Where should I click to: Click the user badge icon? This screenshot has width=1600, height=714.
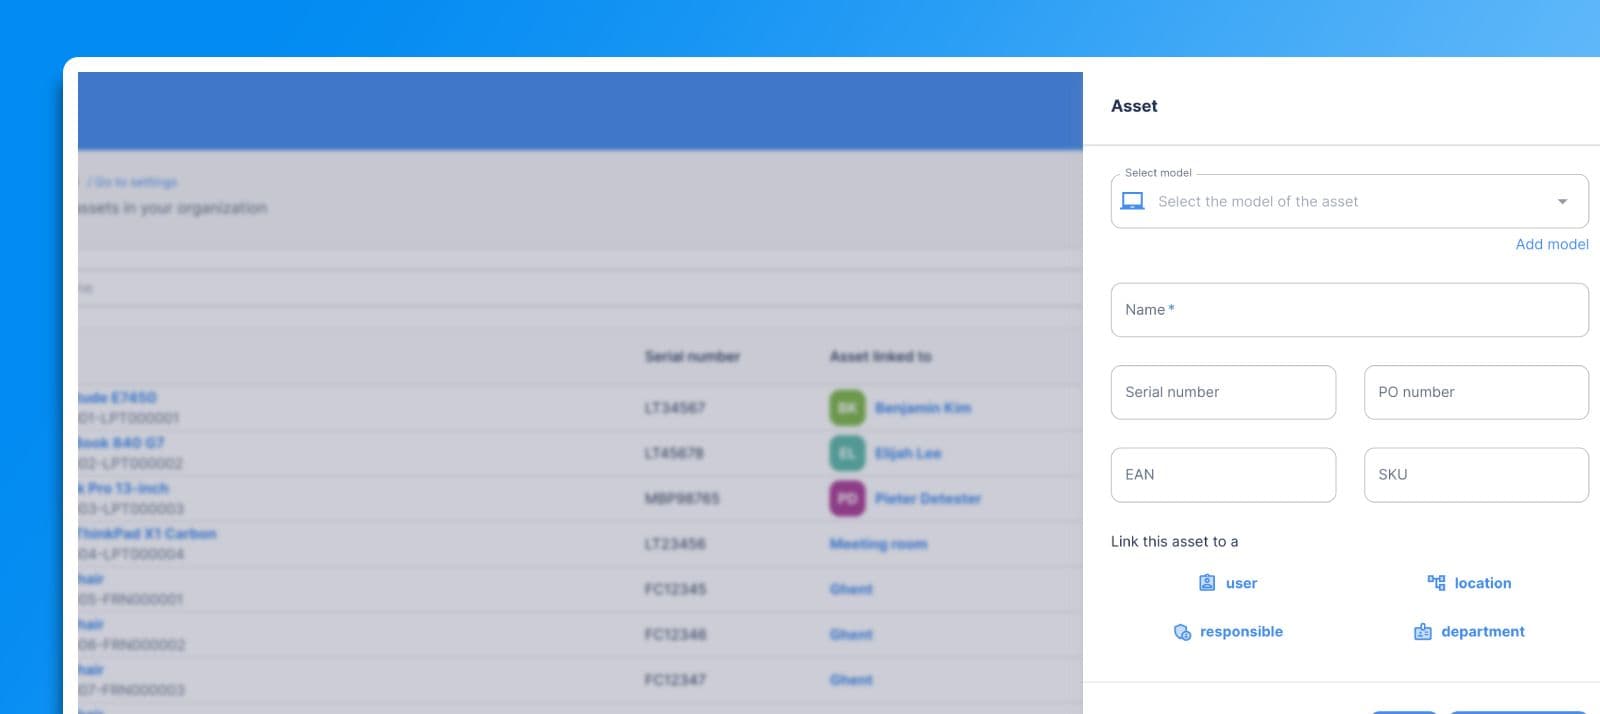click(1207, 583)
